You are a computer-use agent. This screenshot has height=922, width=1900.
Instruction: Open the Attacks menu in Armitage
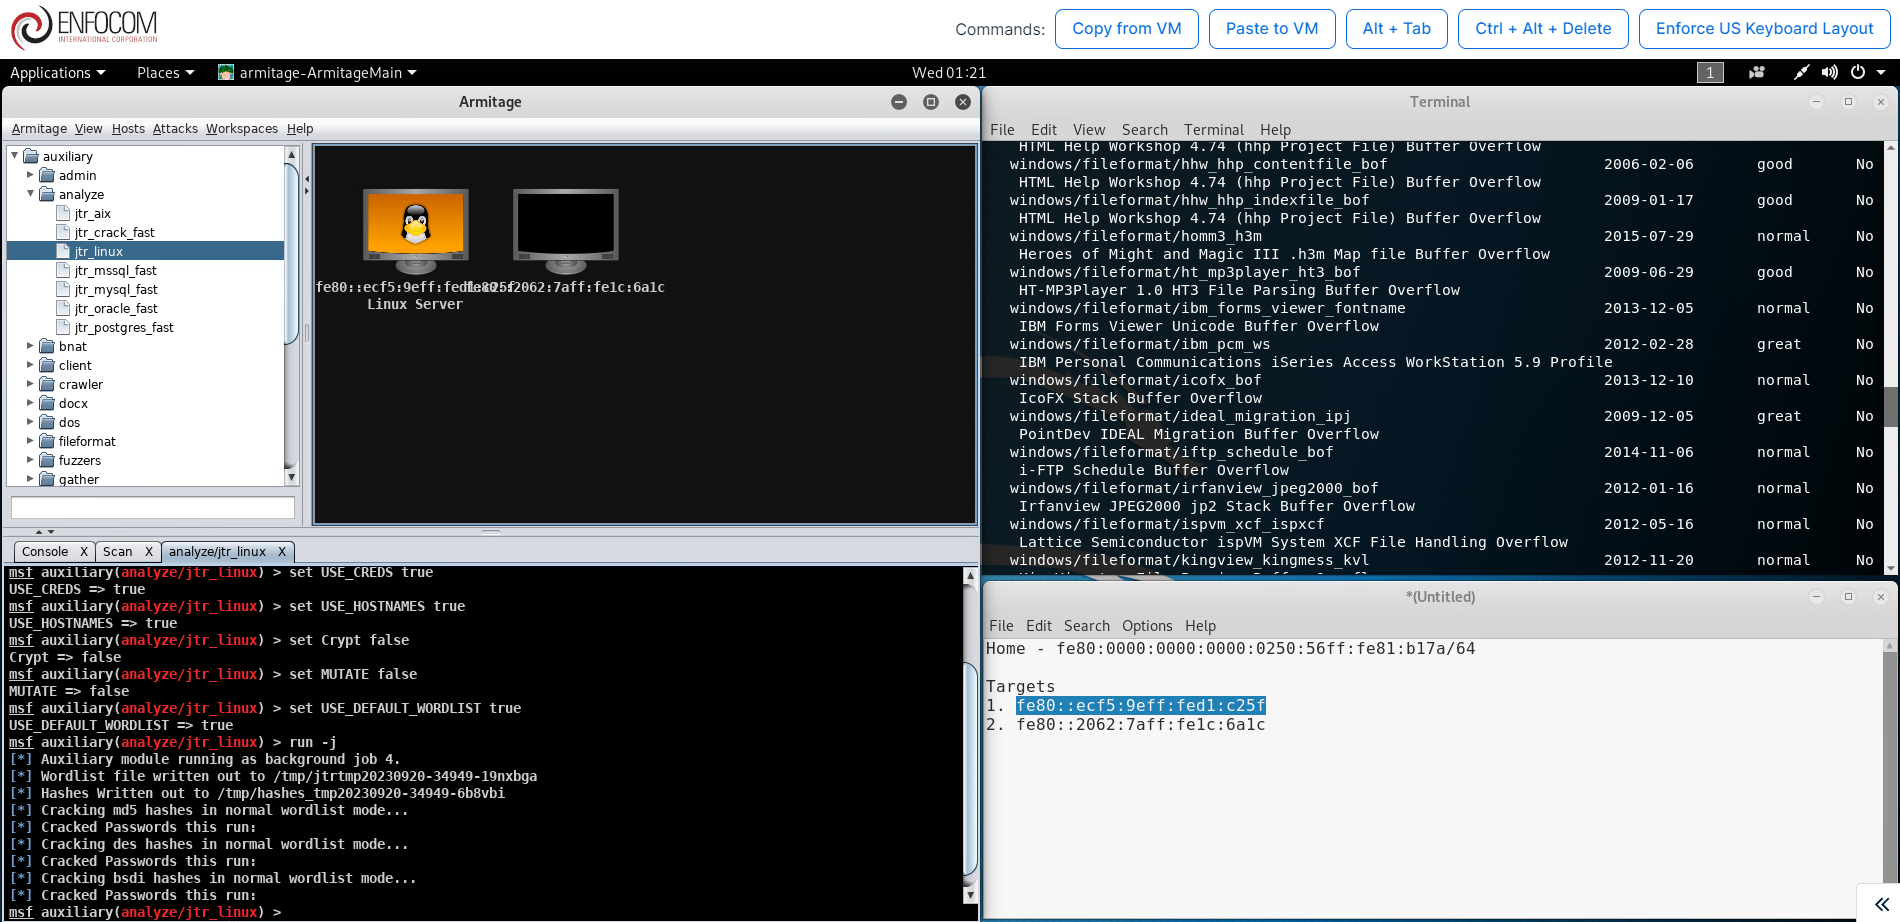[175, 128]
